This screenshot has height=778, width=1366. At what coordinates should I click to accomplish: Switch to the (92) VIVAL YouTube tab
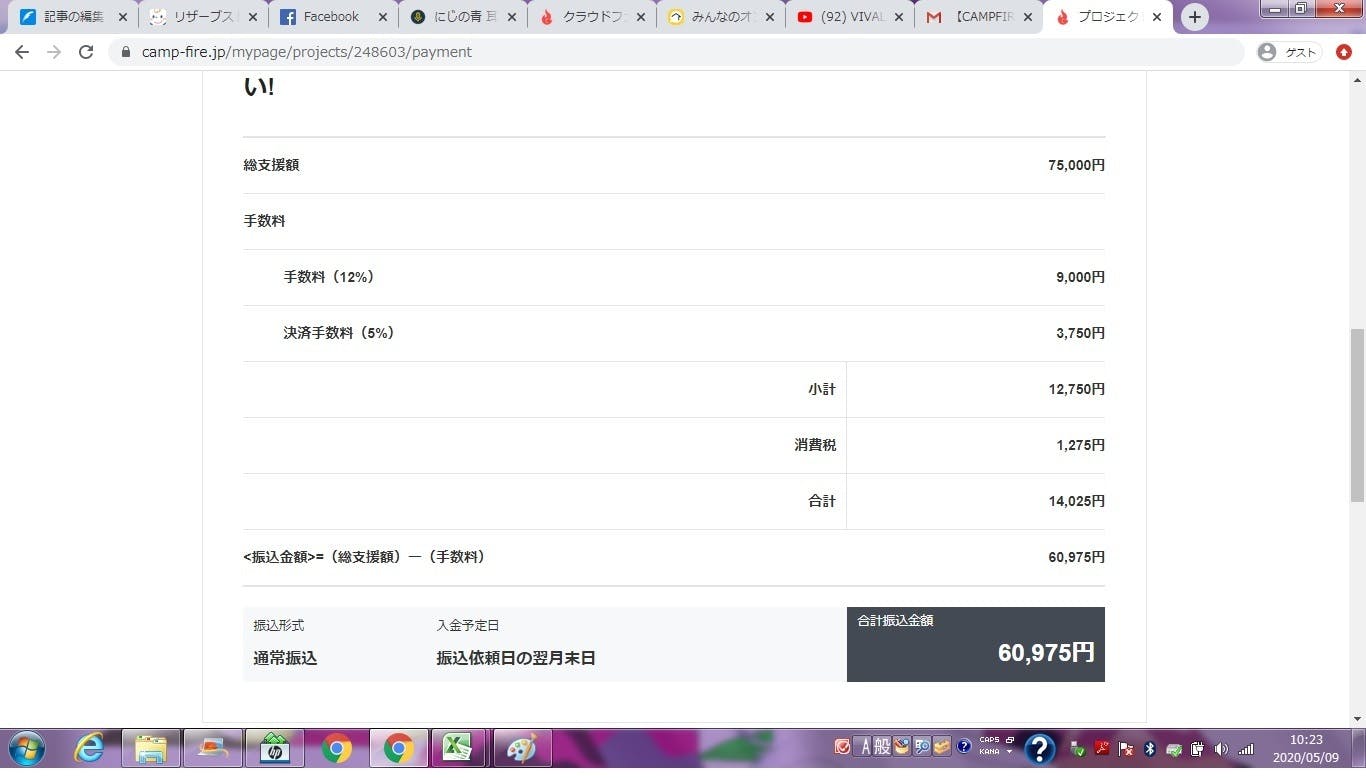[x=850, y=17]
